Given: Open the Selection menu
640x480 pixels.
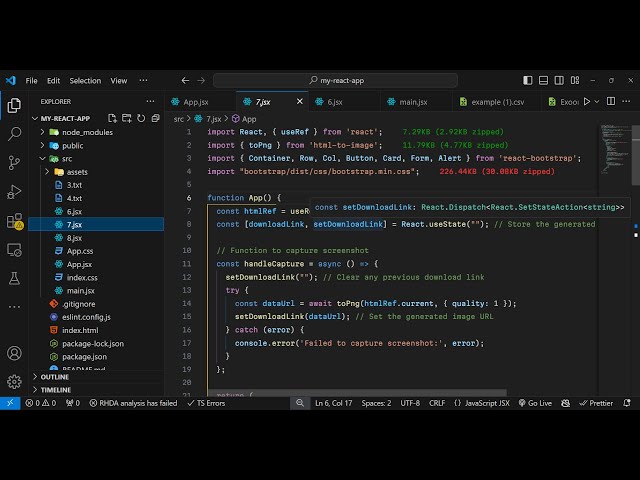Looking at the screenshot, I should coord(85,80).
